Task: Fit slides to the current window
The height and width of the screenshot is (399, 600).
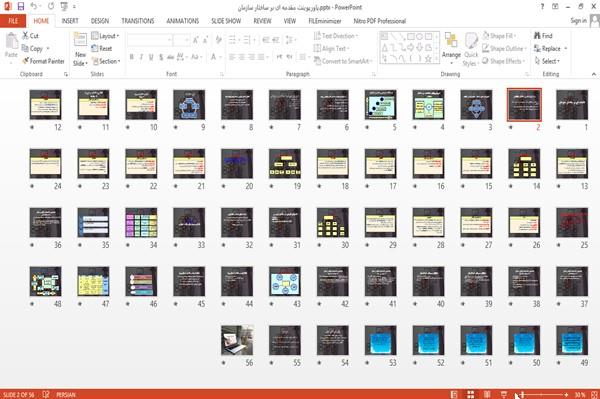Action: [594, 394]
